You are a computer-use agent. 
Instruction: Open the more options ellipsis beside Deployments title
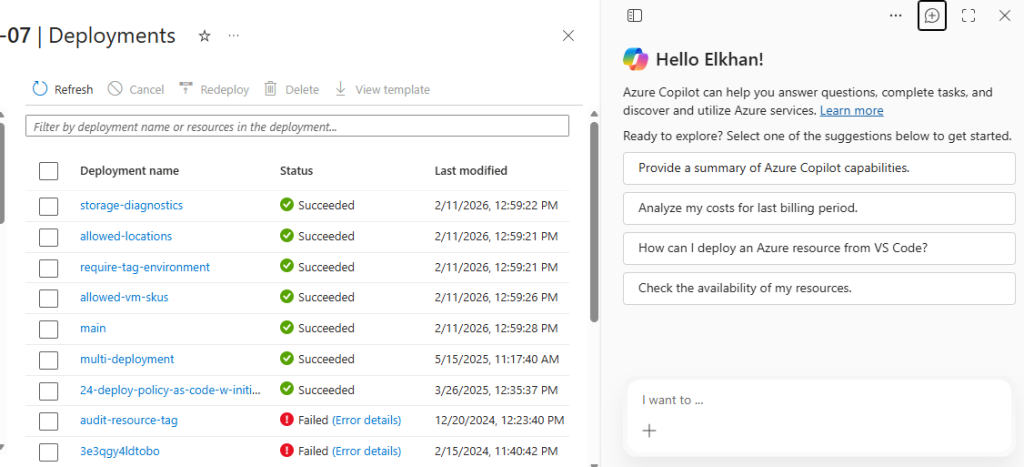coord(234,36)
